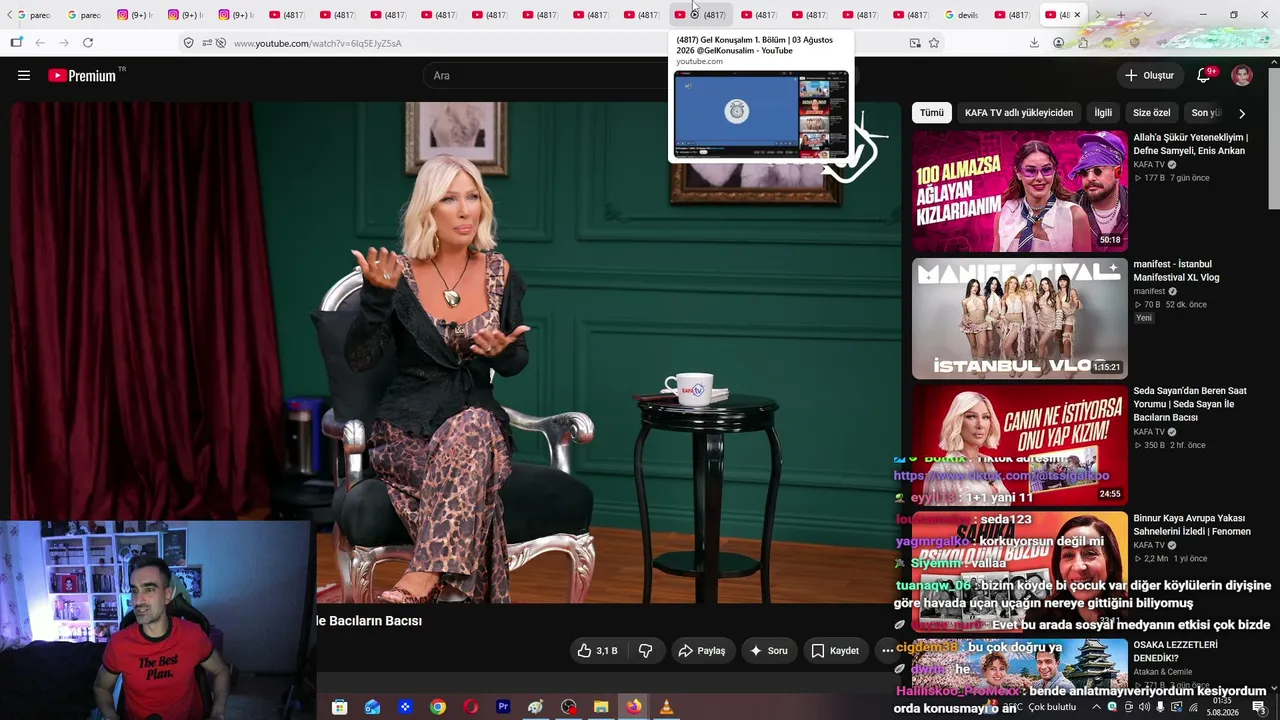Open a new browser tab
This screenshot has width=1280, height=720.
click(1121, 15)
